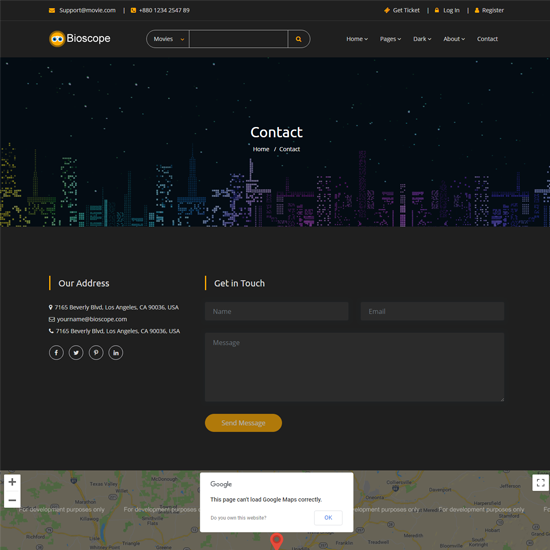Click the Facebook social icon
This screenshot has height=550, width=550.
[x=56, y=353]
